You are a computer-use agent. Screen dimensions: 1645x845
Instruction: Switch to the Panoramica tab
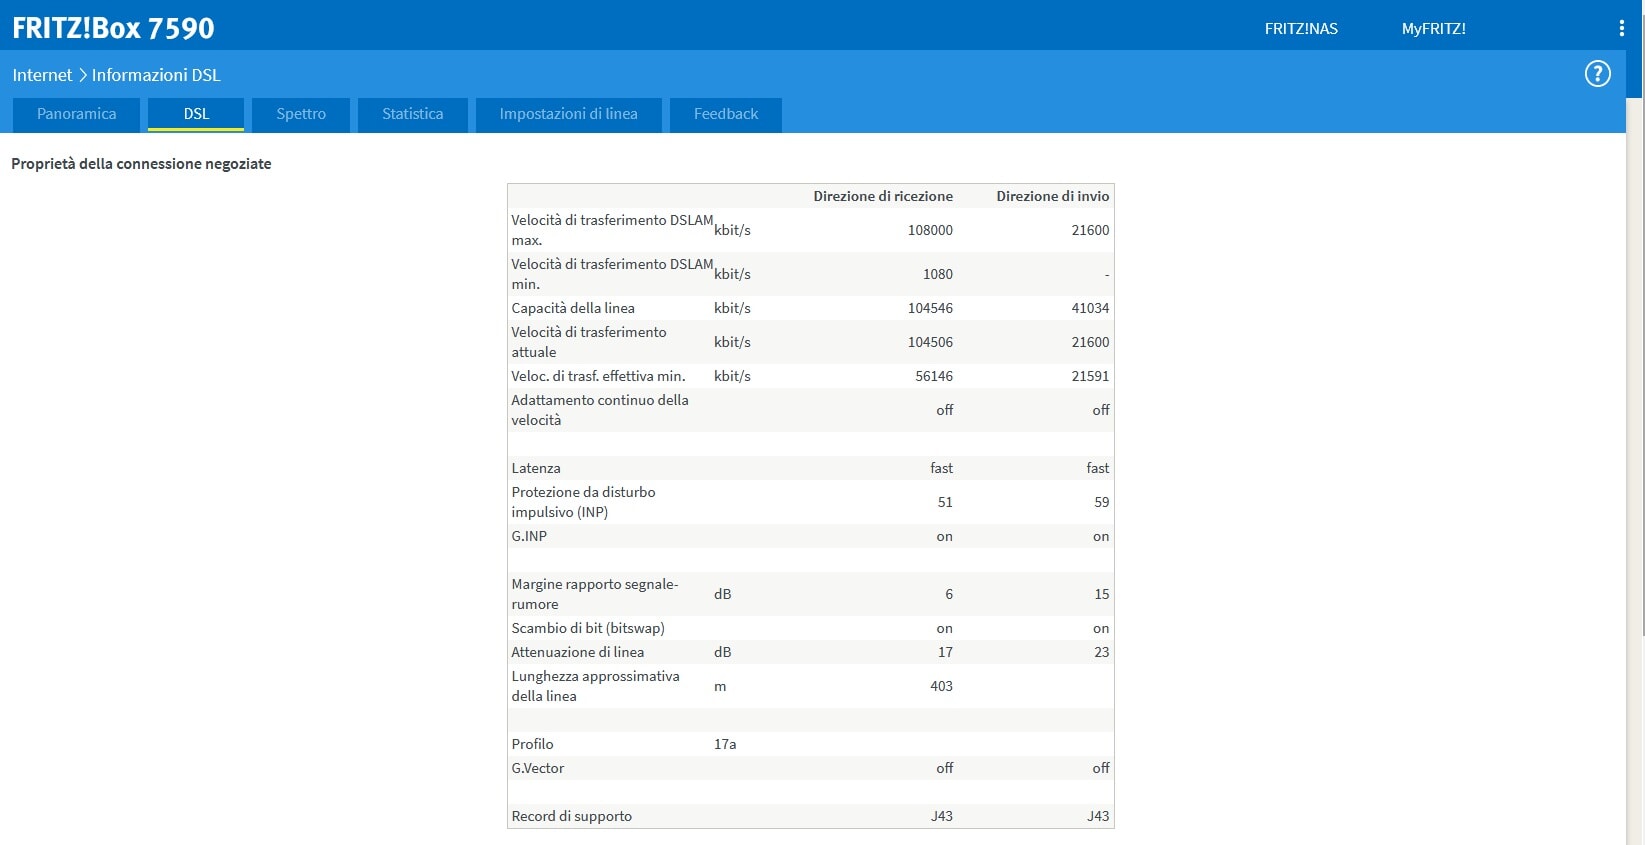[x=76, y=114]
